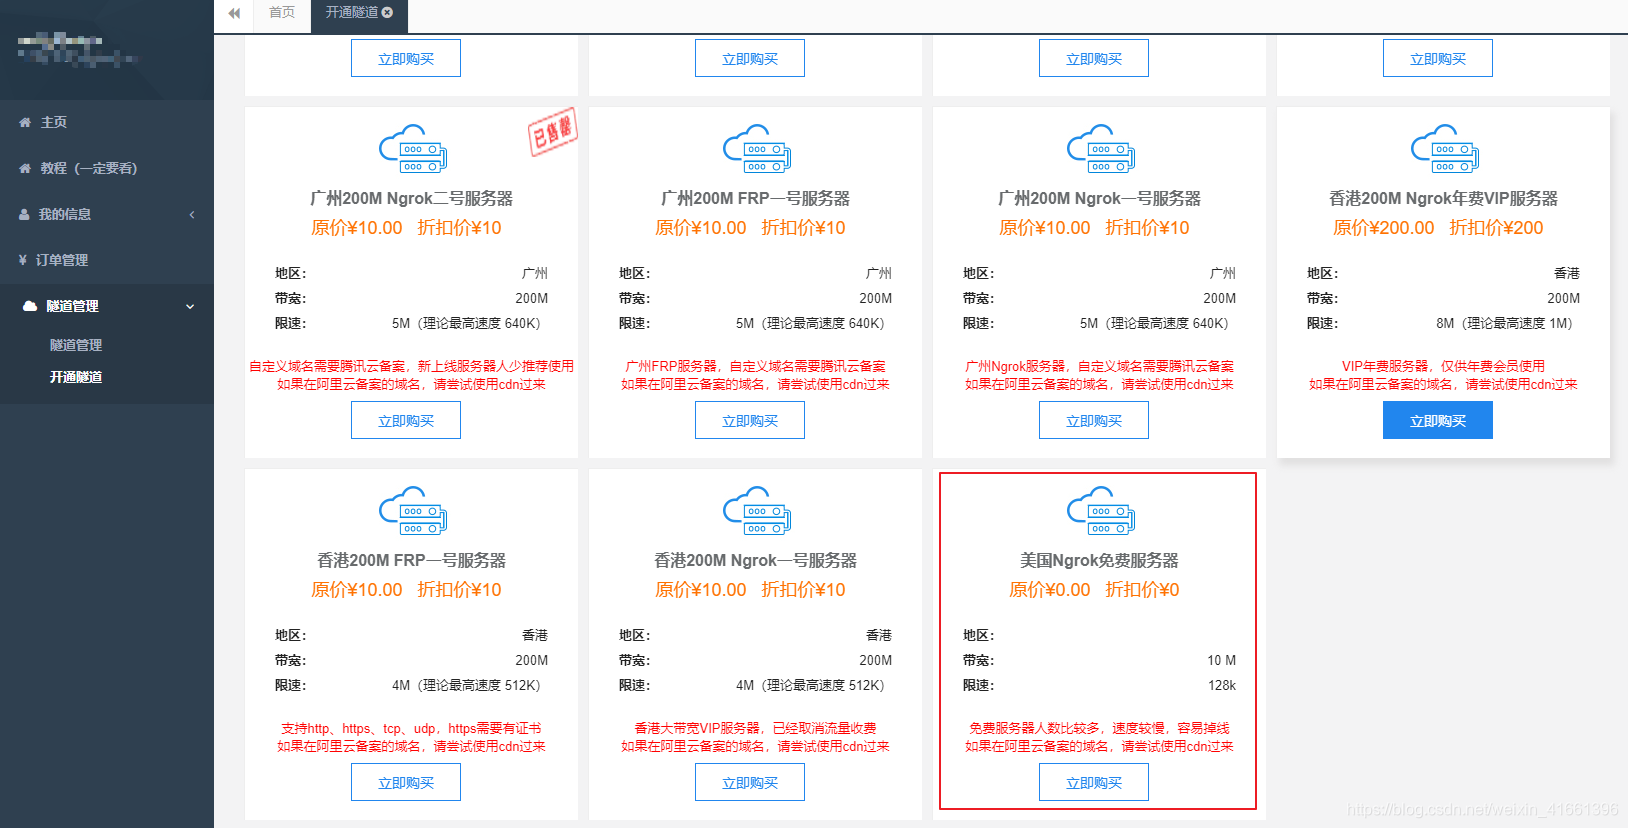This screenshot has height=828, width=1628.
Task: Click the title 香港200M Ngrok年费VIP服务器
Action: click(1444, 198)
